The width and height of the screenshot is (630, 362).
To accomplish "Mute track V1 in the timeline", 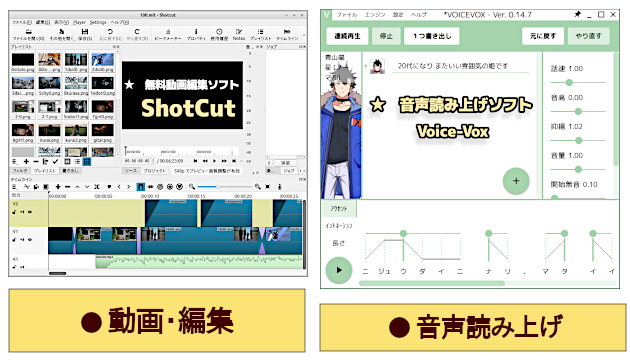I will 22,239.
